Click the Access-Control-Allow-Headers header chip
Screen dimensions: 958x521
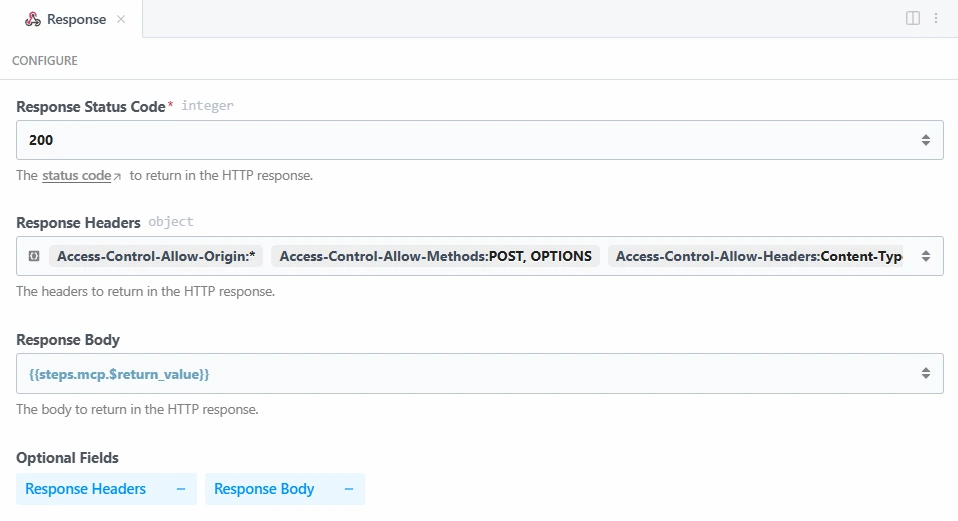(x=758, y=256)
